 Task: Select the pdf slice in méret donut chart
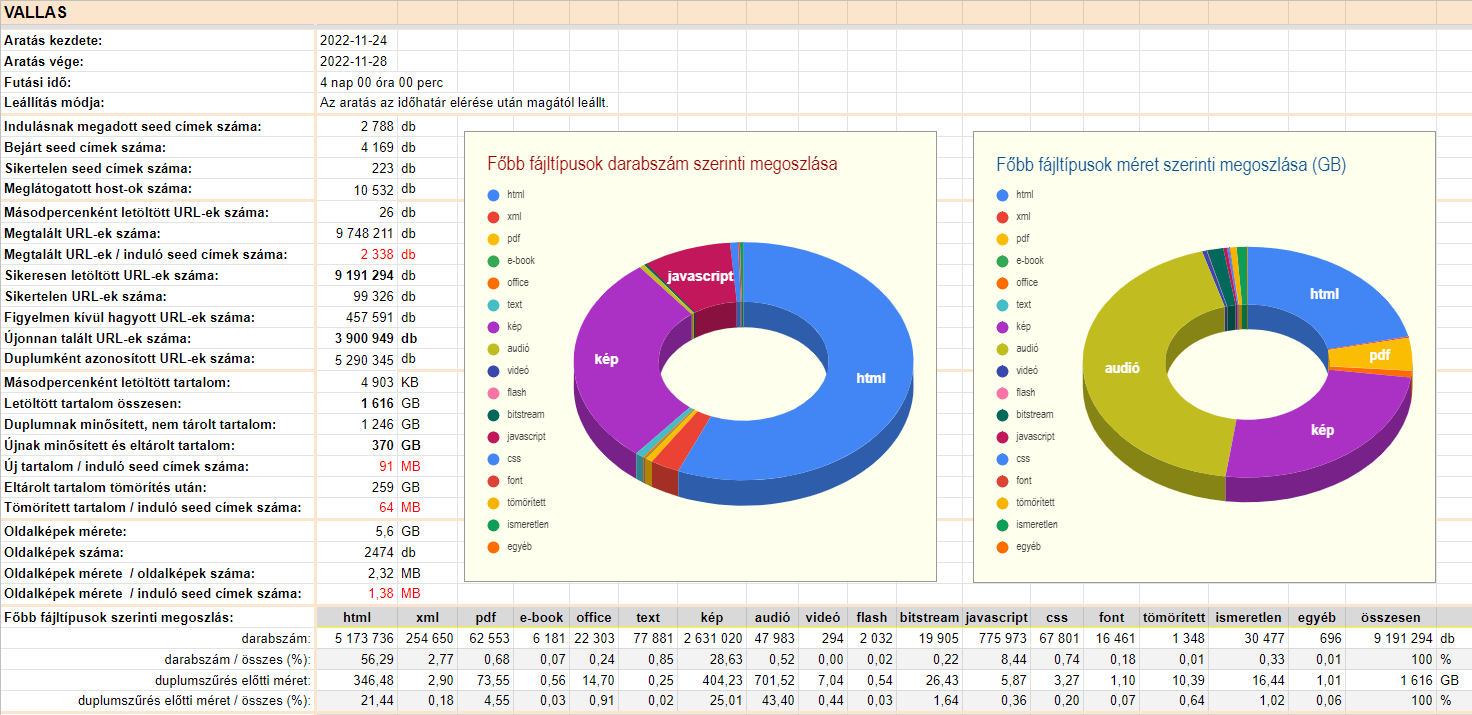pyautogui.click(x=1379, y=355)
